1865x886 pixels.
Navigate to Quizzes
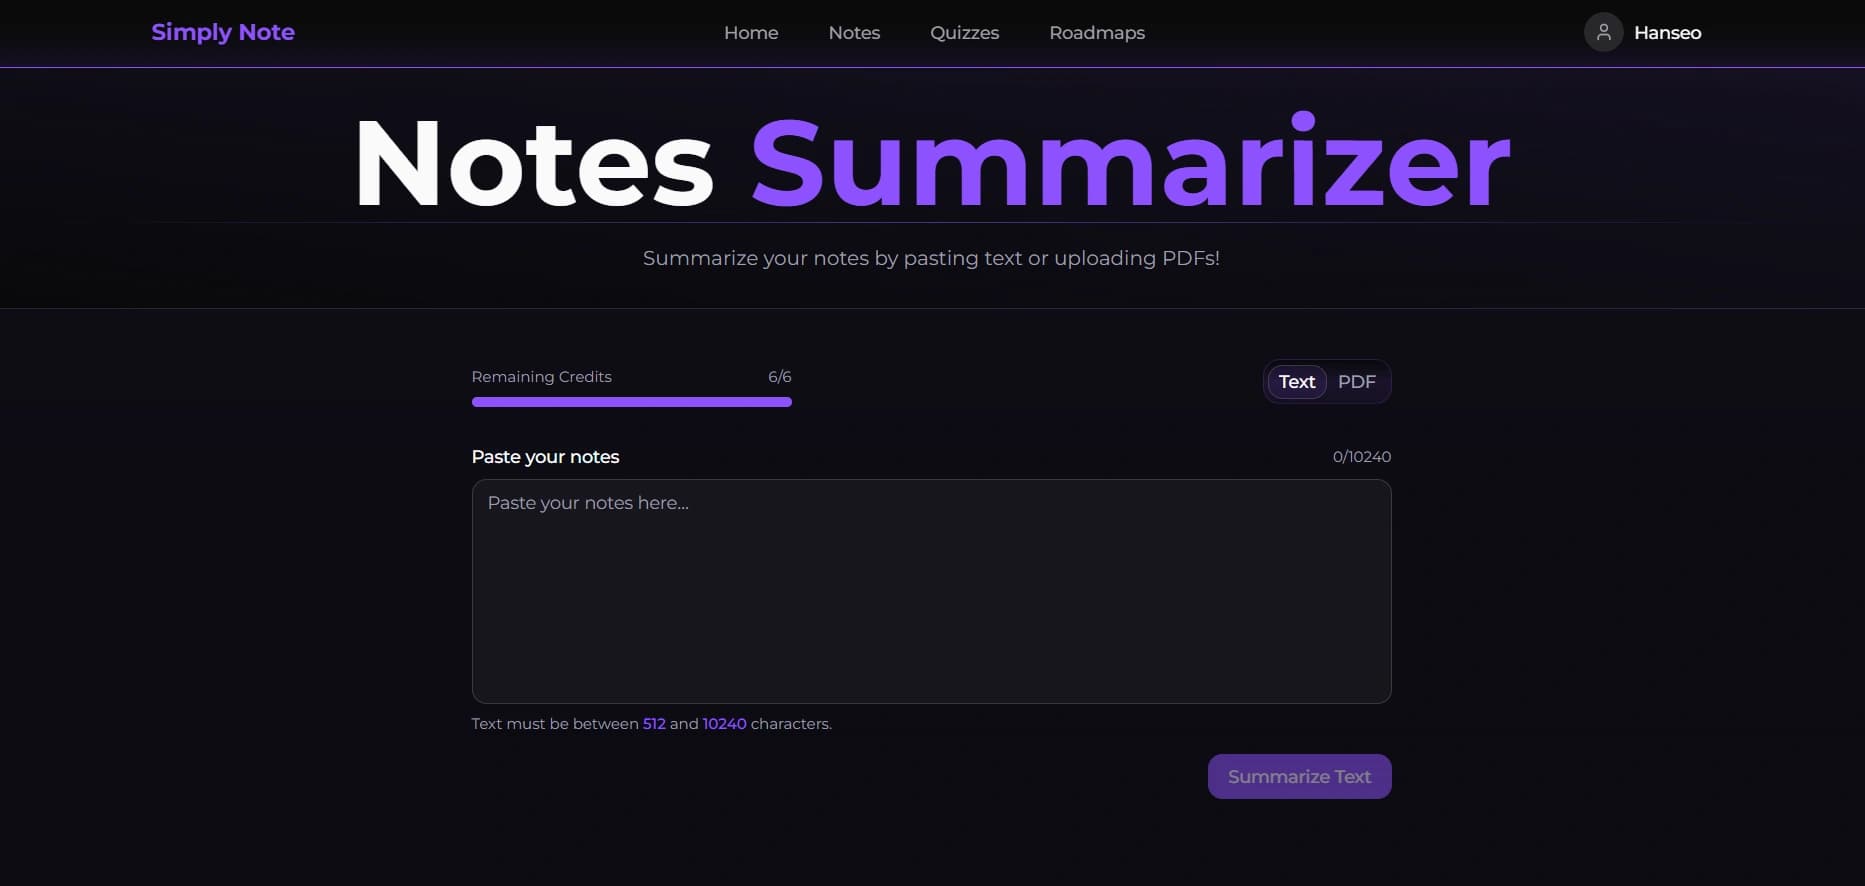pos(964,33)
